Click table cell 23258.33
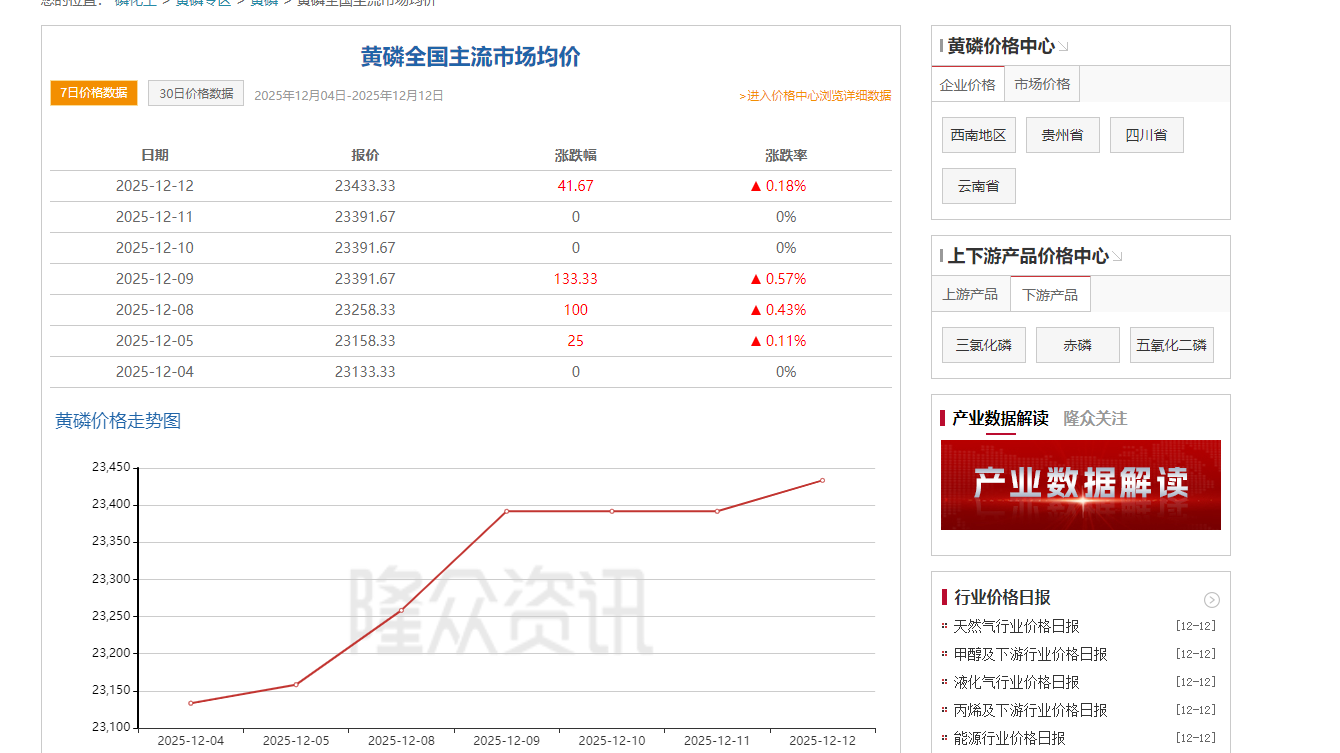Viewport: 1340px width, 753px height. coord(365,310)
